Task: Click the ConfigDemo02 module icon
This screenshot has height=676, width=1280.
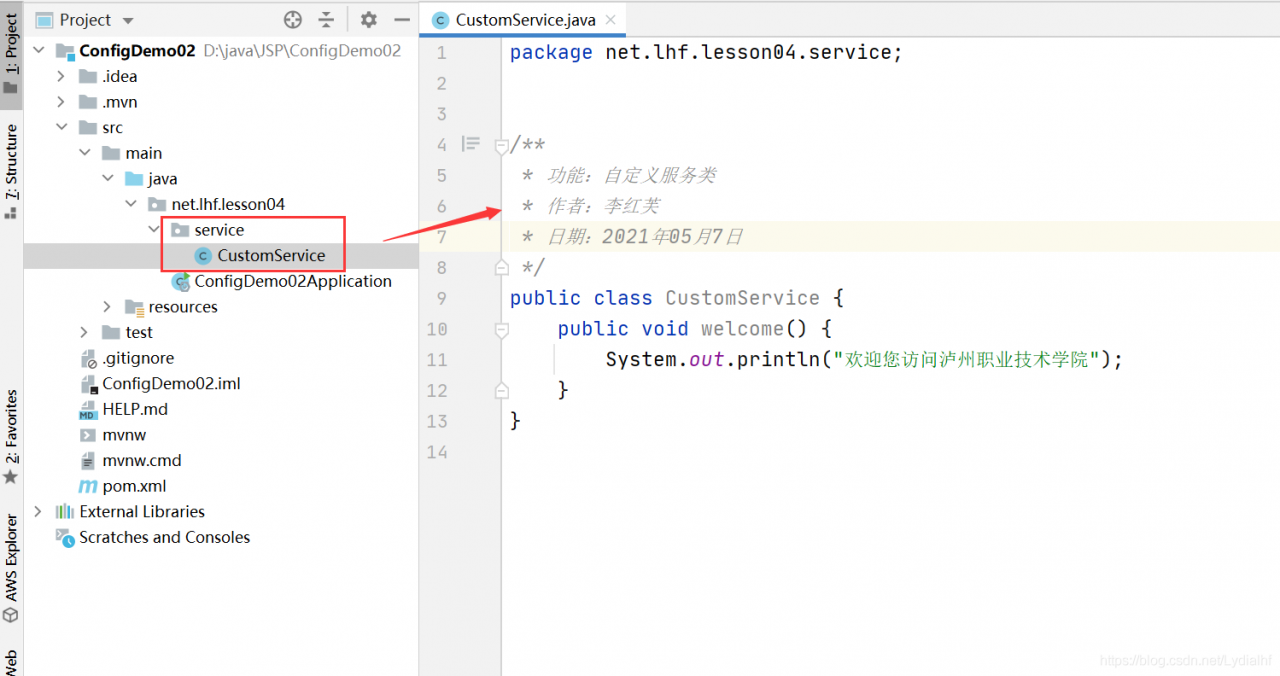Action: [x=65, y=51]
